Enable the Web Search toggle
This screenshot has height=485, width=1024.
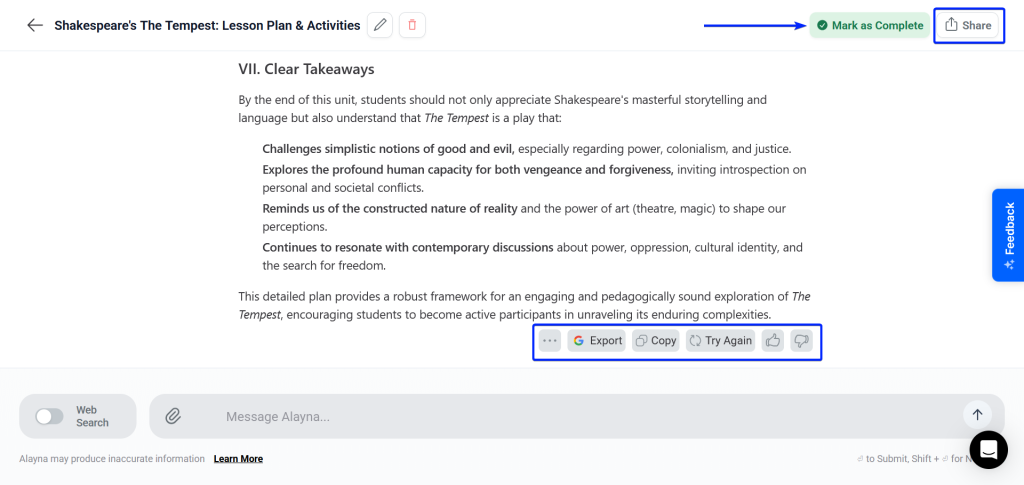(x=49, y=416)
